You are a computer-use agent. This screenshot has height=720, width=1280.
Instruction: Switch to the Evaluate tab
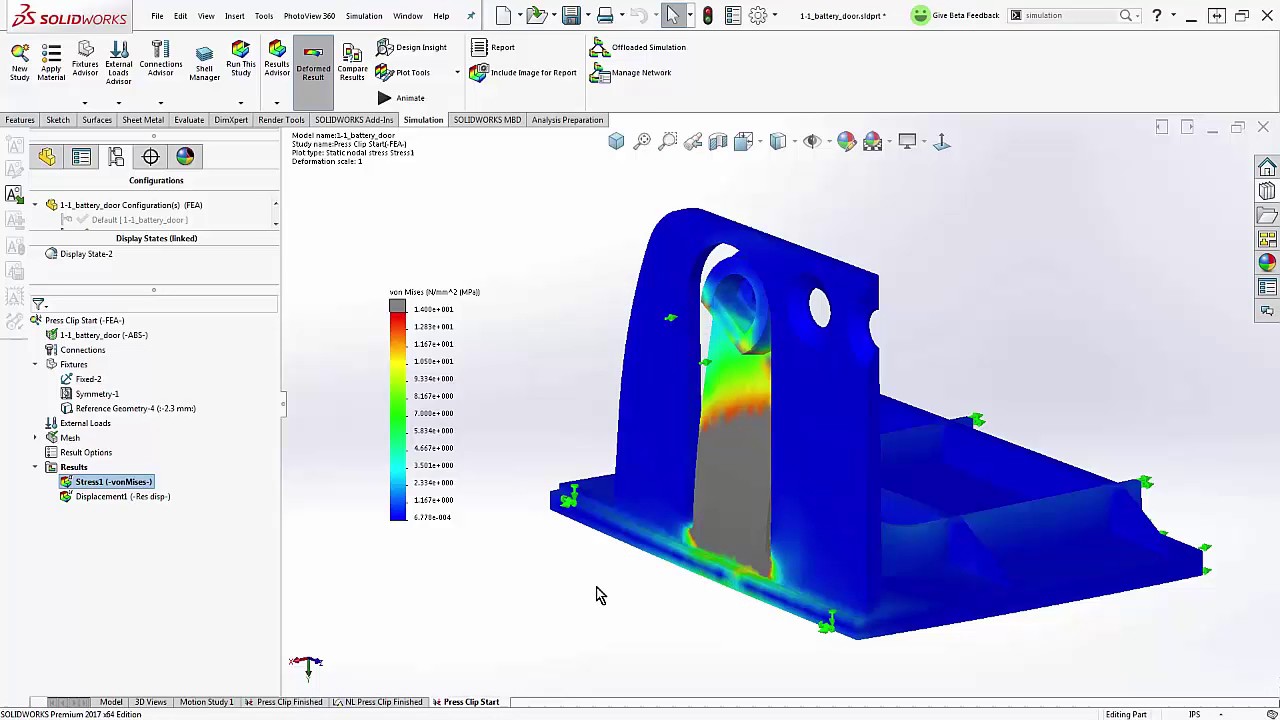[189, 120]
